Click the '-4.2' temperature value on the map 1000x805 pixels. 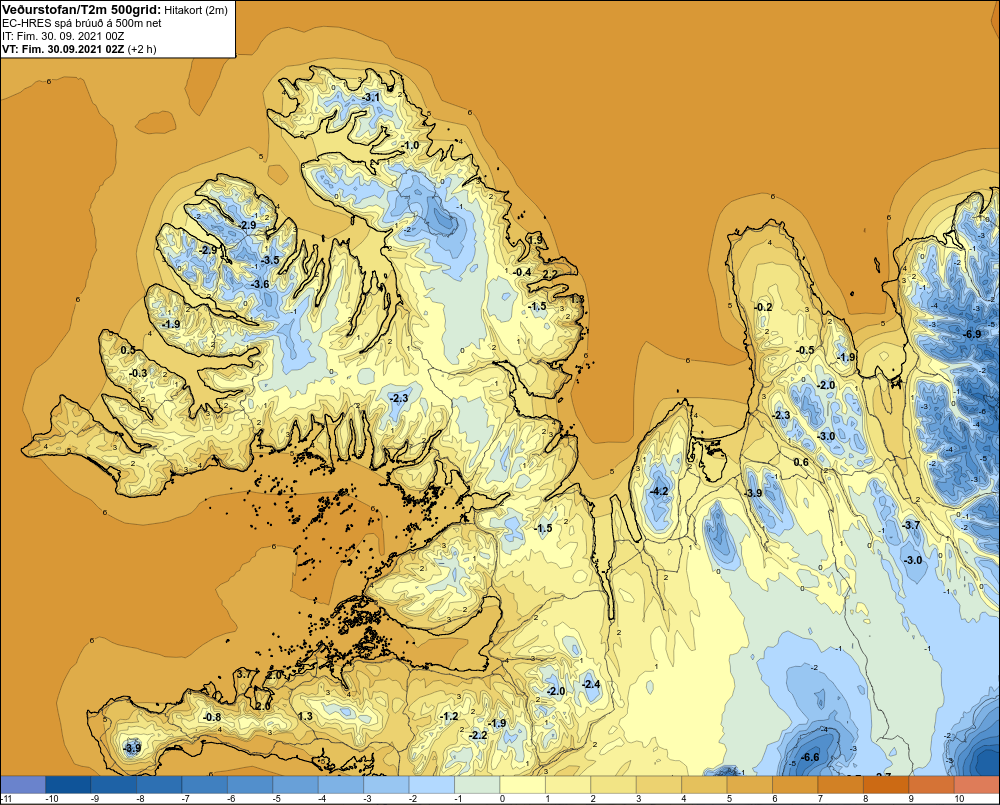tap(659, 491)
